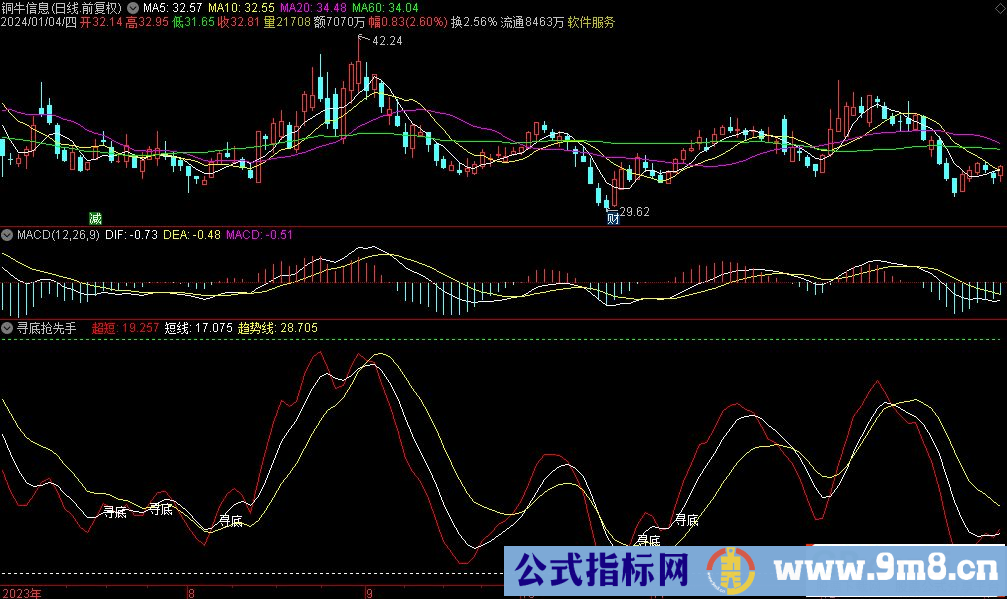Image resolution: width=1007 pixels, height=599 pixels.
Task: Click the MACD(12,26,9) indicator name
Action: (58, 235)
